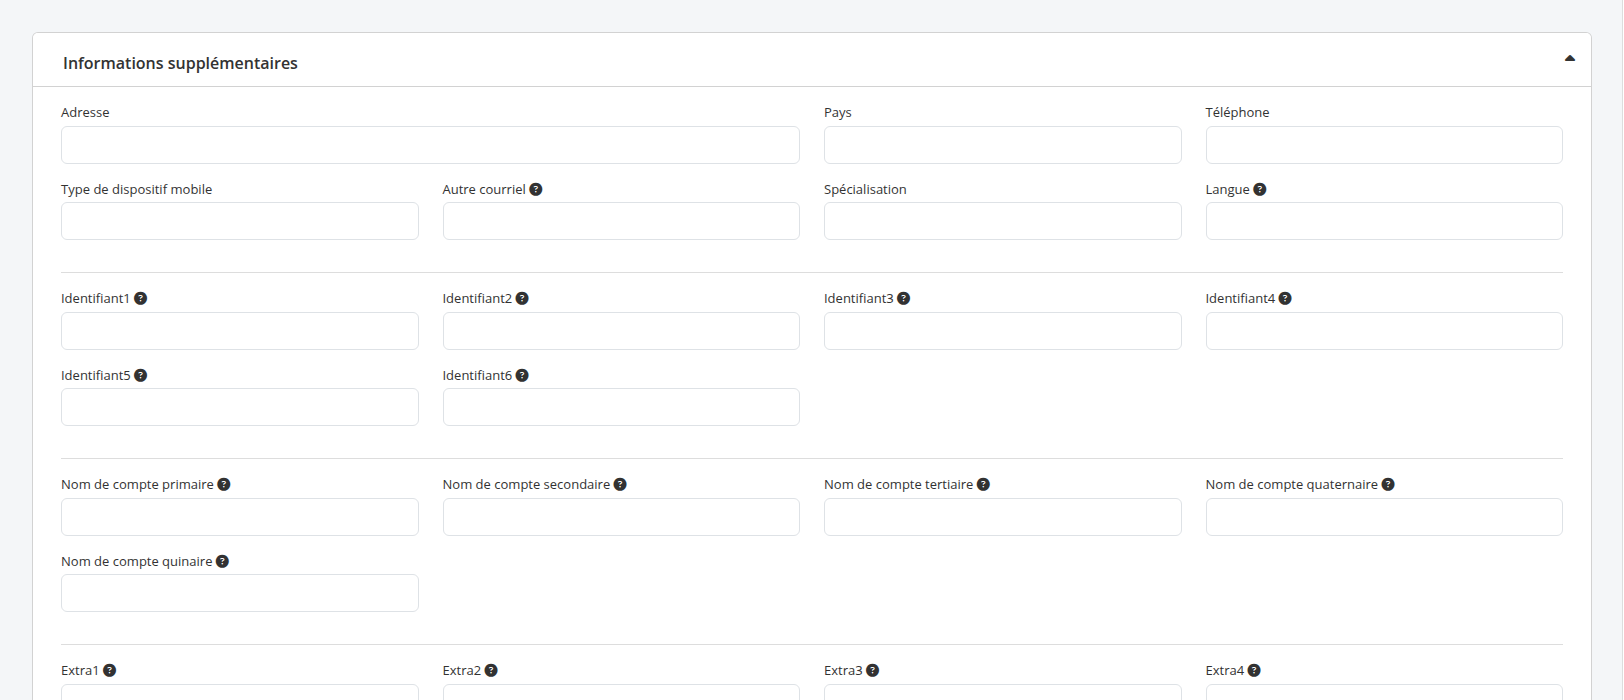
Task: Focus the Nom de compte quaternaire input
Action: click(1384, 517)
